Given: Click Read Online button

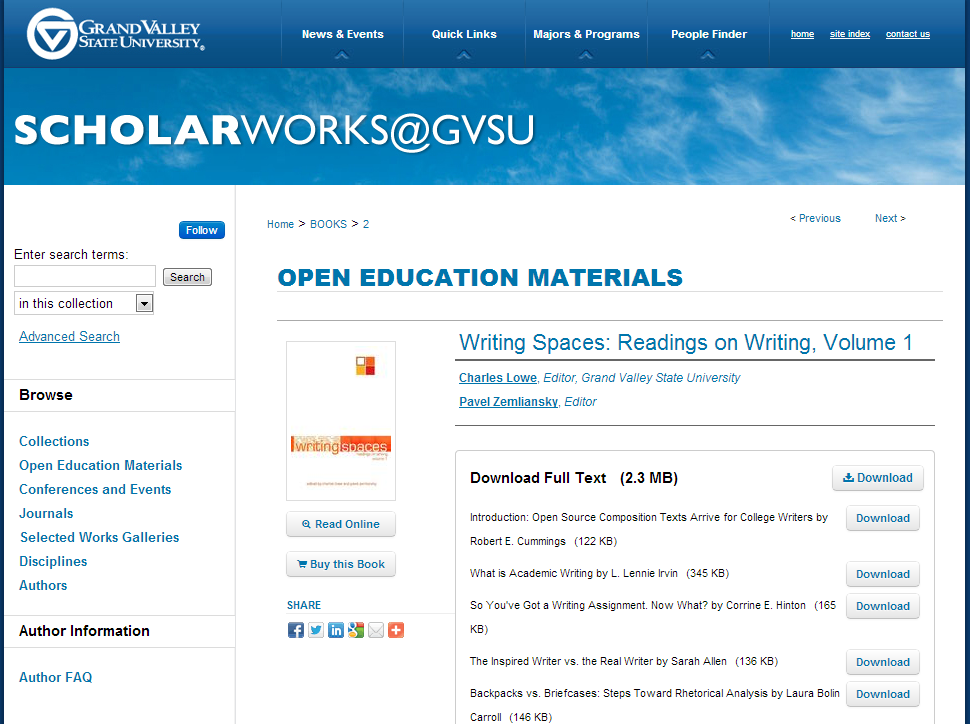Looking at the screenshot, I should coord(341,524).
